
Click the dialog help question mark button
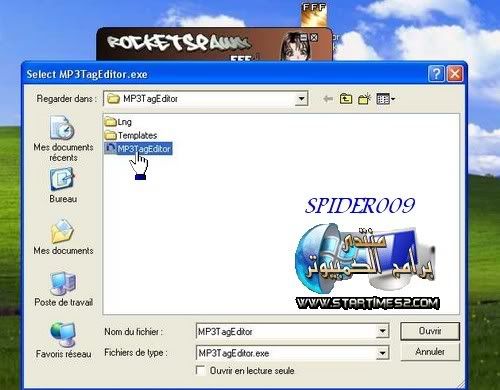436,74
